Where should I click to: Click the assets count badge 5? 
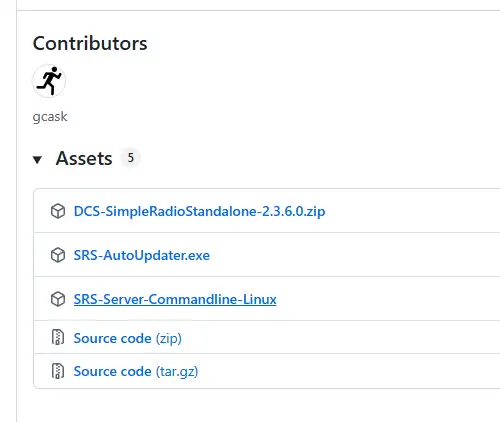pyautogui.click(x=131, y=158)
